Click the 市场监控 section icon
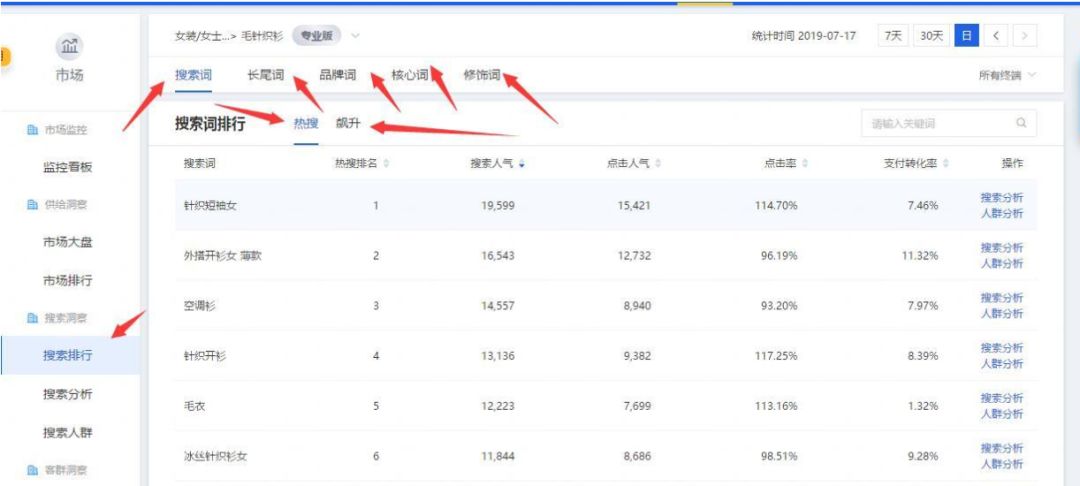Image resolution: width=1080 pixels, height=486 pixels. click(x=32, y=129)
